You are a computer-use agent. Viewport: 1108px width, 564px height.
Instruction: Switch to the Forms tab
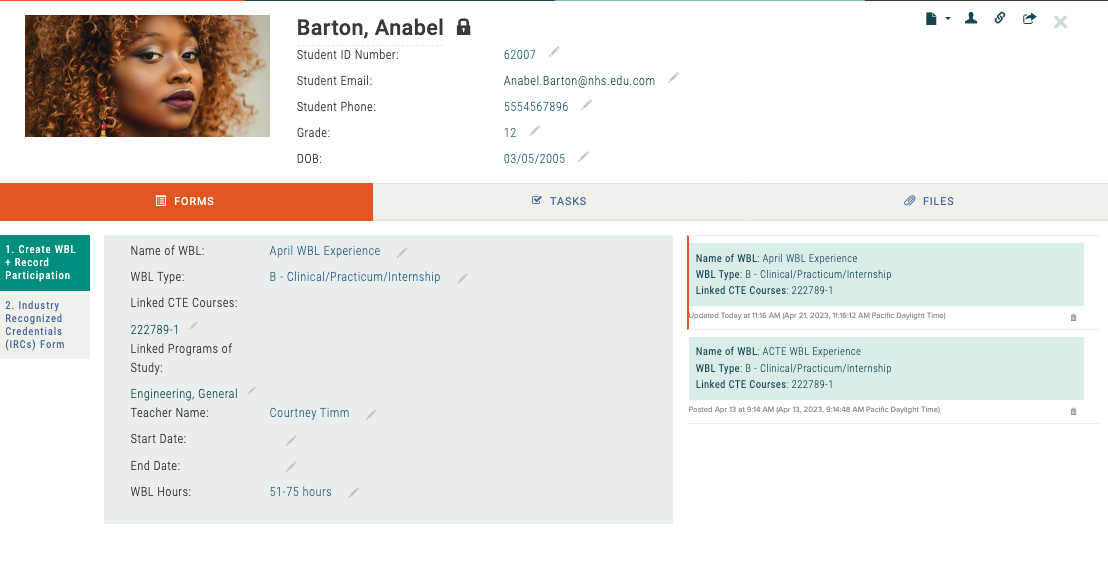click(x=187, y=201)
